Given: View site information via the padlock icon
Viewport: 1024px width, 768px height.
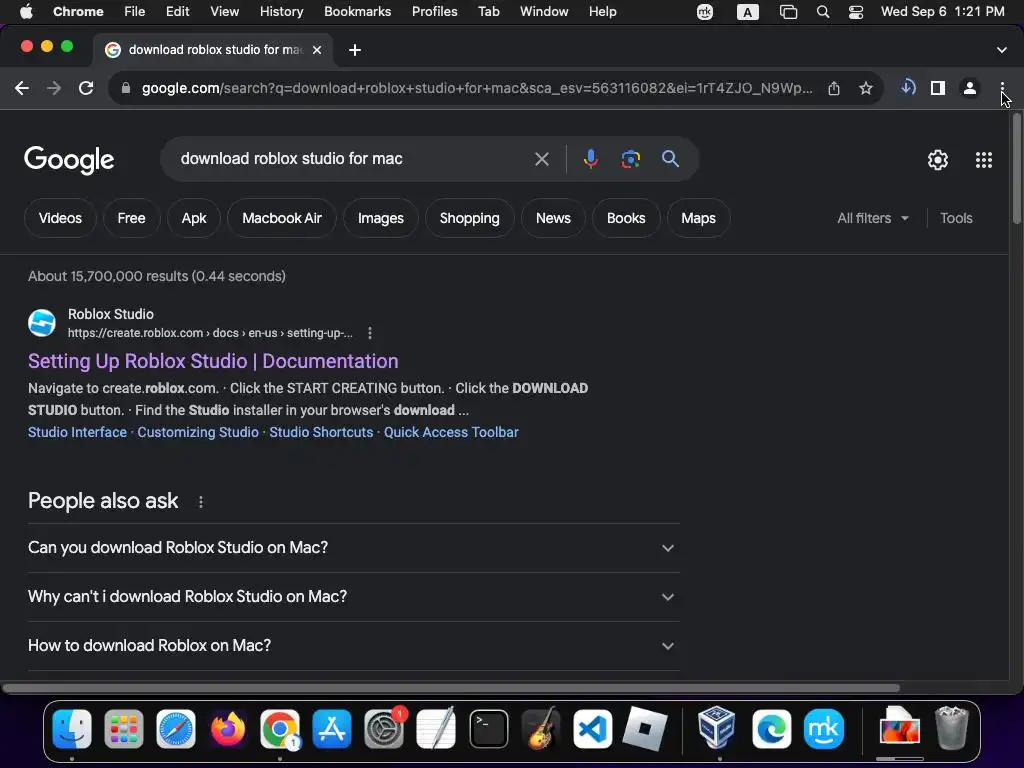Looking at the screenshot, I should point(126,88).
